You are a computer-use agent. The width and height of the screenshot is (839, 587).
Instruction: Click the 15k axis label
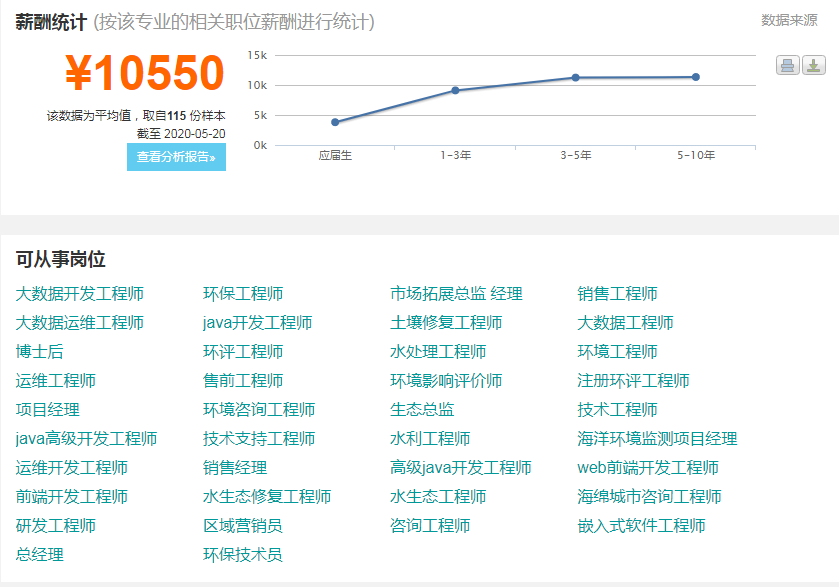pos(257,55)
